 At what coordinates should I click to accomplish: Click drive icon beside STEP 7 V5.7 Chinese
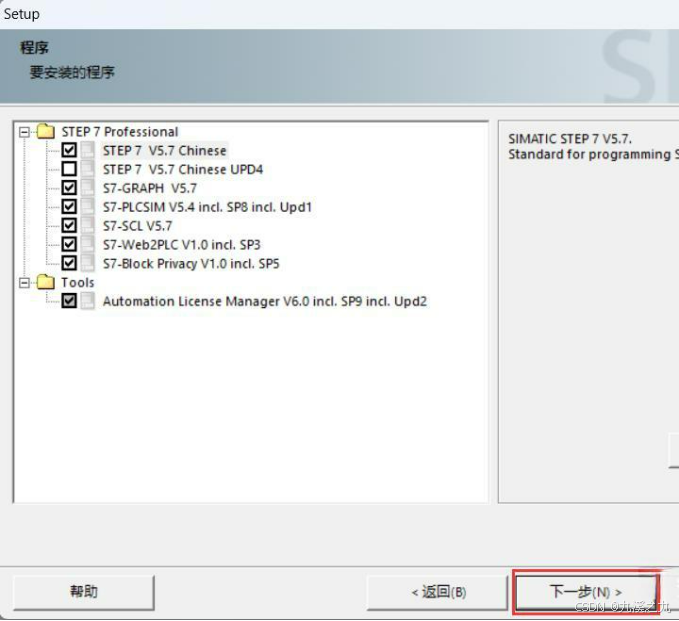pos(87,150)
